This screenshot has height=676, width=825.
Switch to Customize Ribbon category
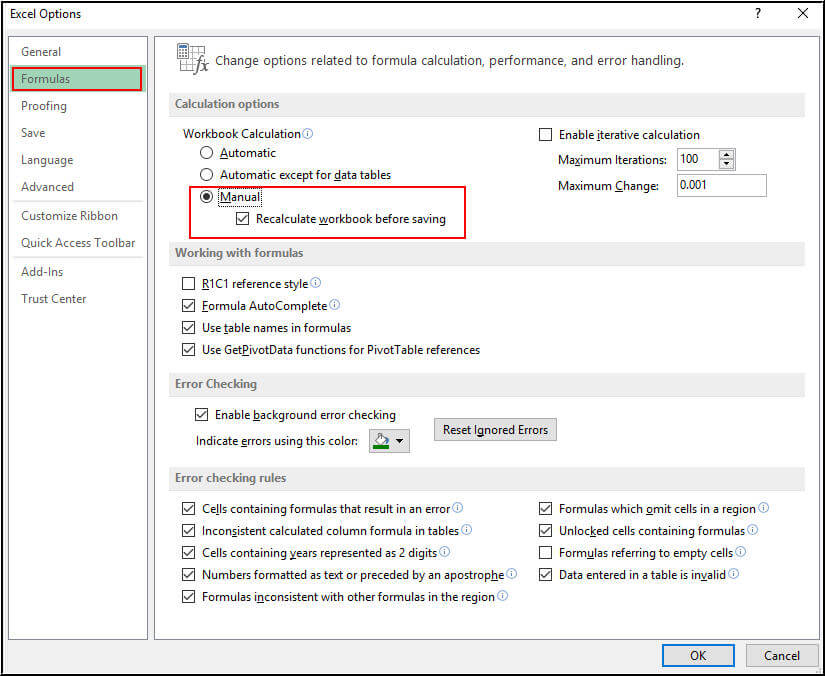[x=69, y=216]
